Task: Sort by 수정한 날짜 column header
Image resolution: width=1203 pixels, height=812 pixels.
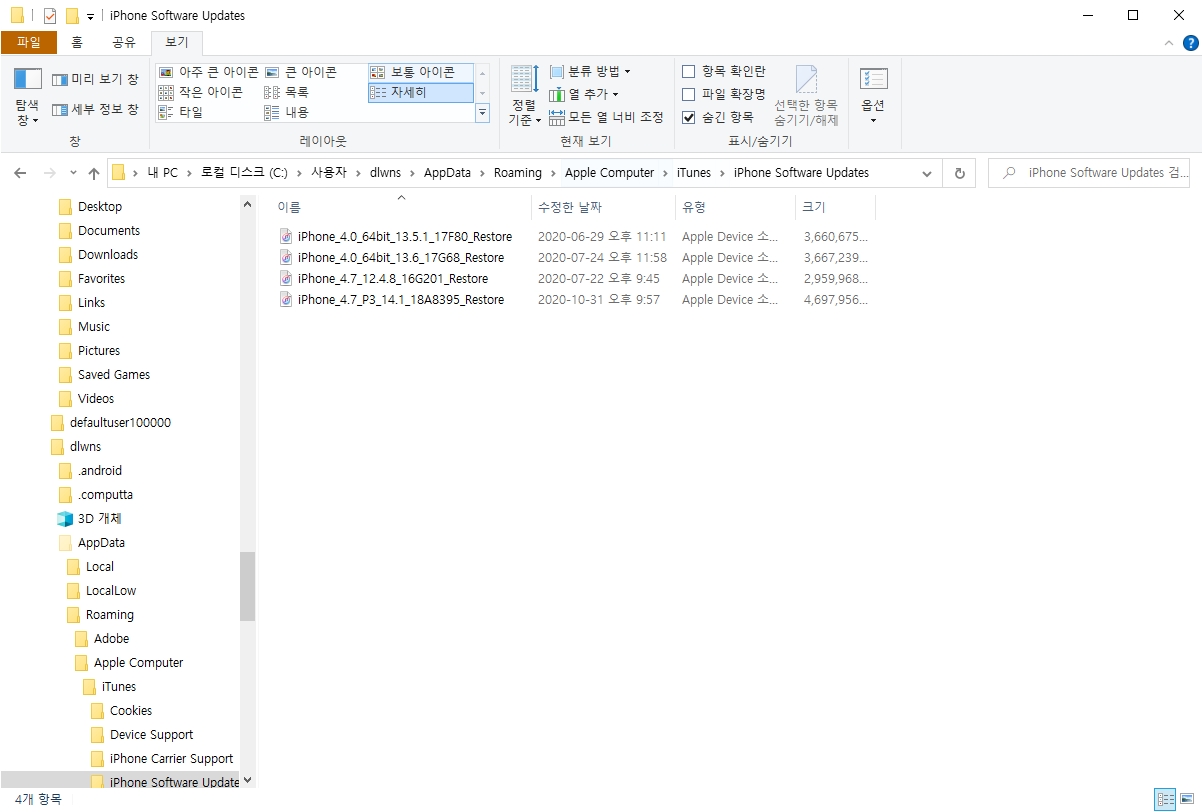Action: [x=604, y=208]
